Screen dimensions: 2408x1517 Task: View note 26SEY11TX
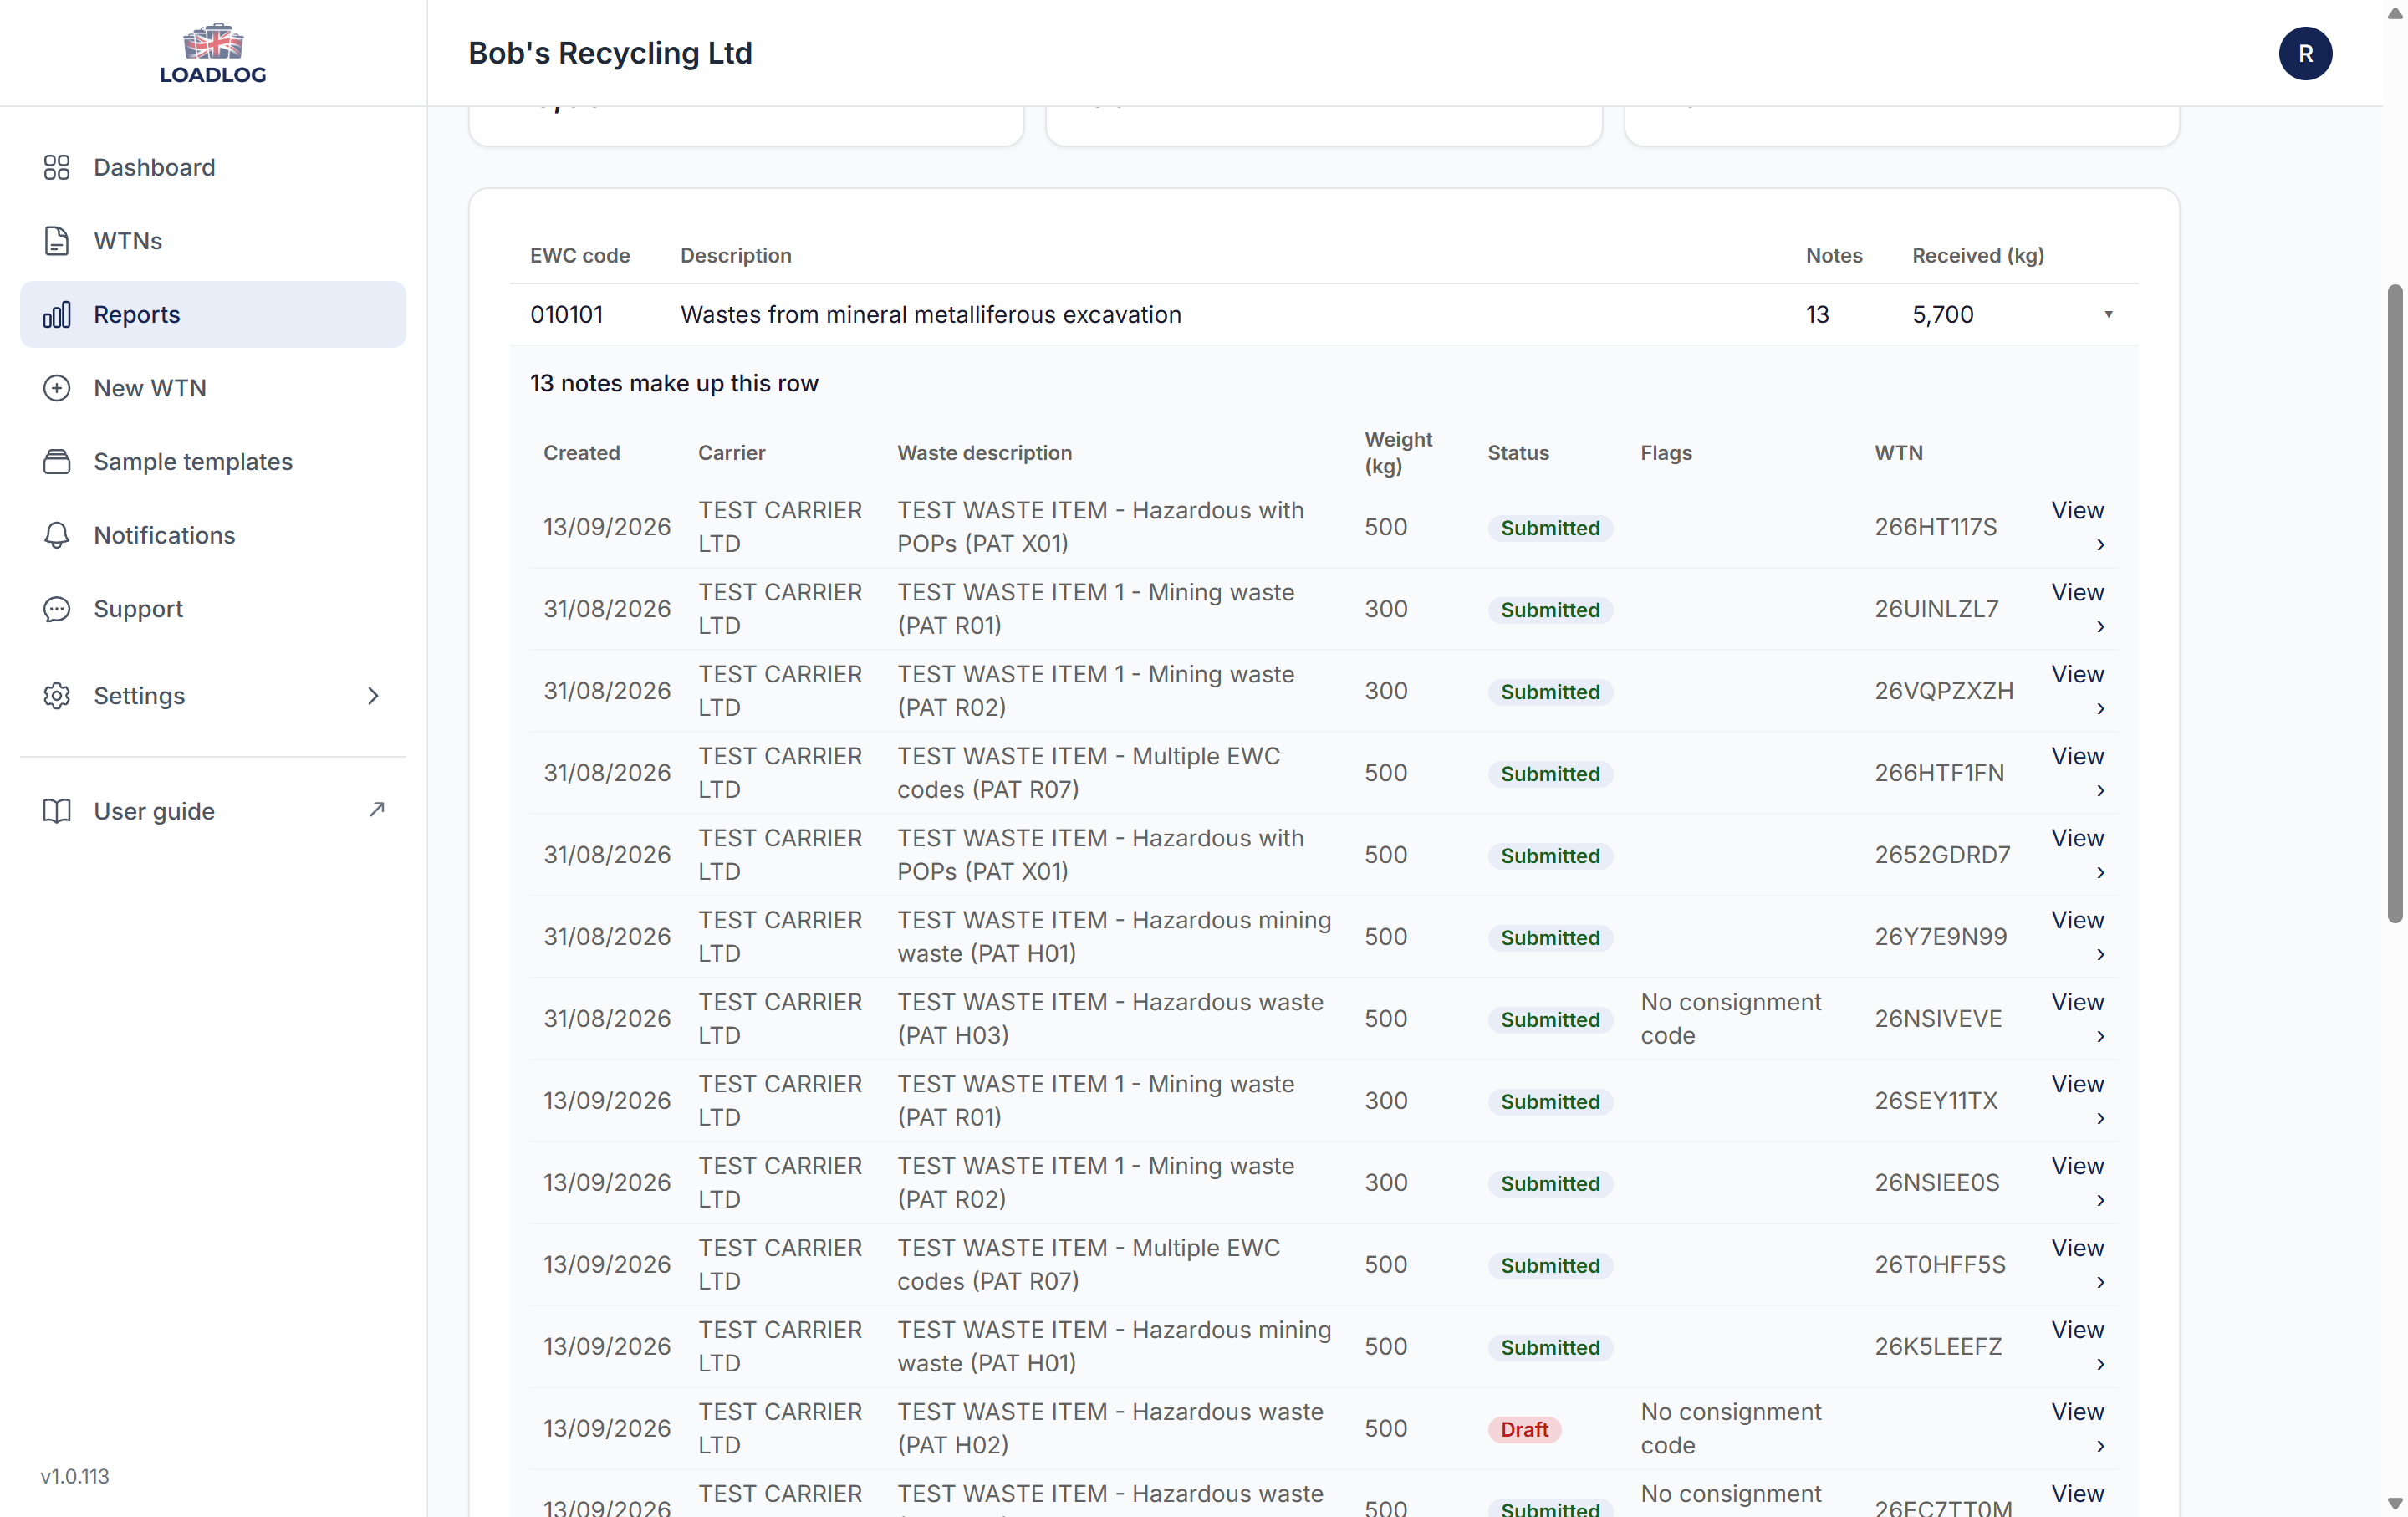click(2078, 1100)
